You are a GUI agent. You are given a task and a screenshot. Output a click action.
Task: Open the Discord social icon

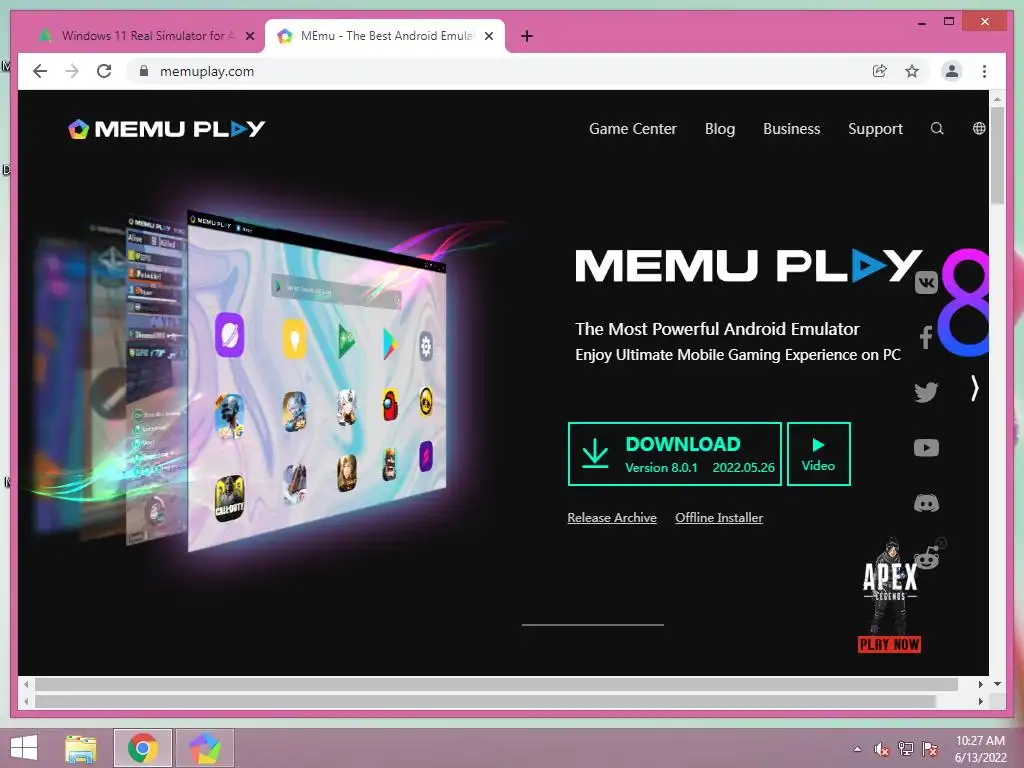tap(926, 503)
